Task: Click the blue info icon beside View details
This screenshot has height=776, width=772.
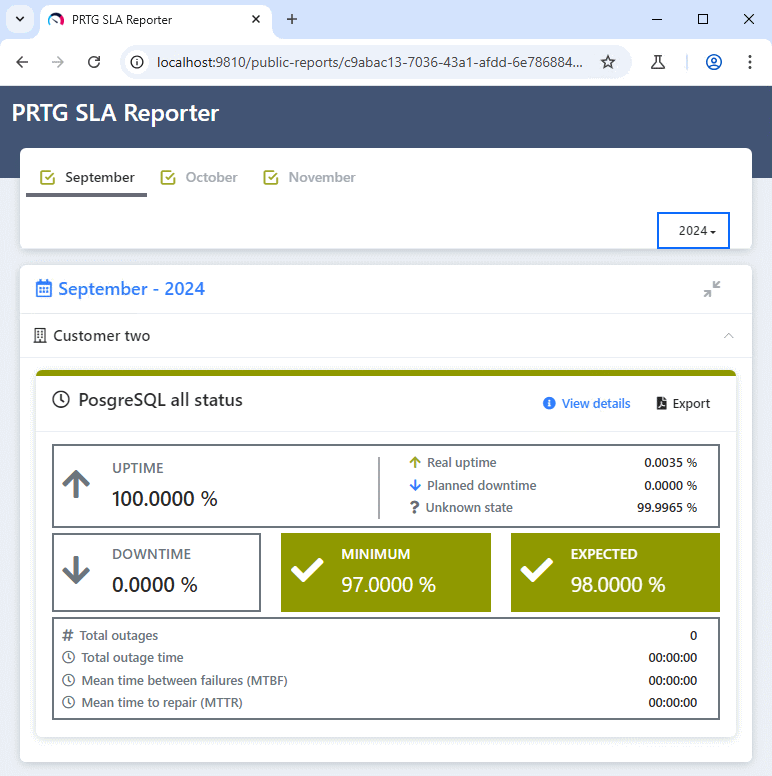Action: point(549,403)
